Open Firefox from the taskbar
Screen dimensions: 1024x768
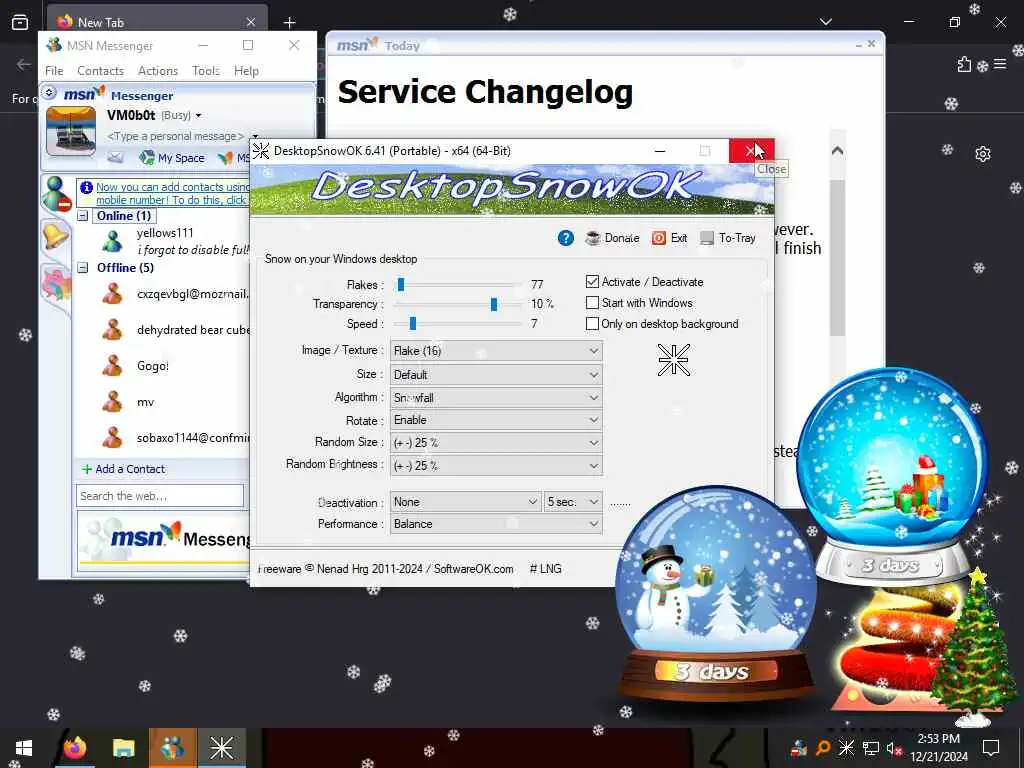75,748
